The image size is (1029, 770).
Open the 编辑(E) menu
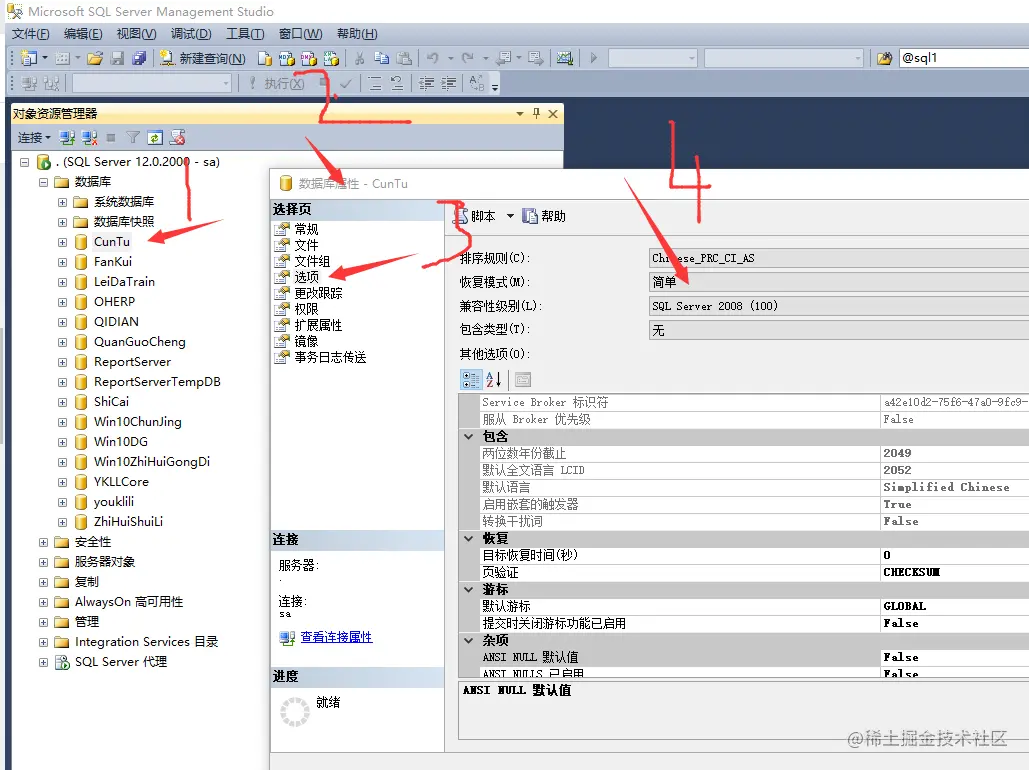click(83, 34)
